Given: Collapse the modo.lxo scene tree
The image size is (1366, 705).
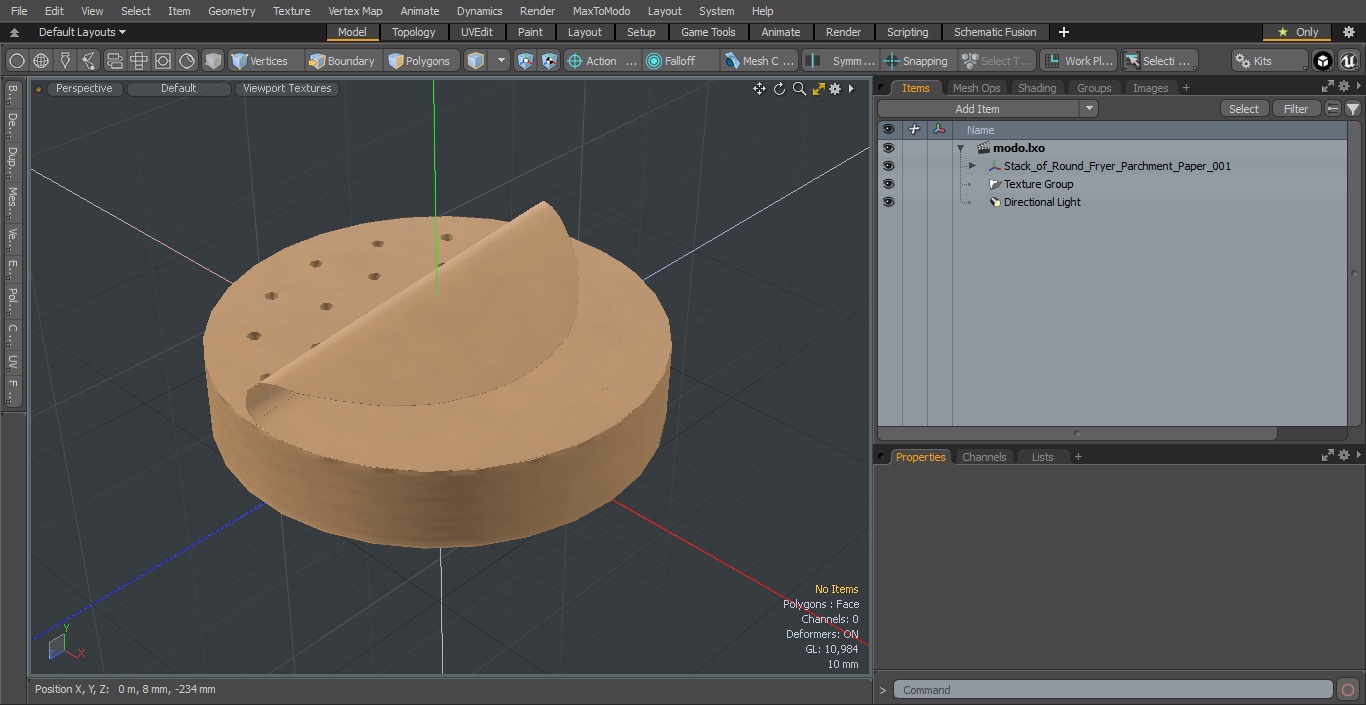Looking at the screenshot, I should coord(960,148).
